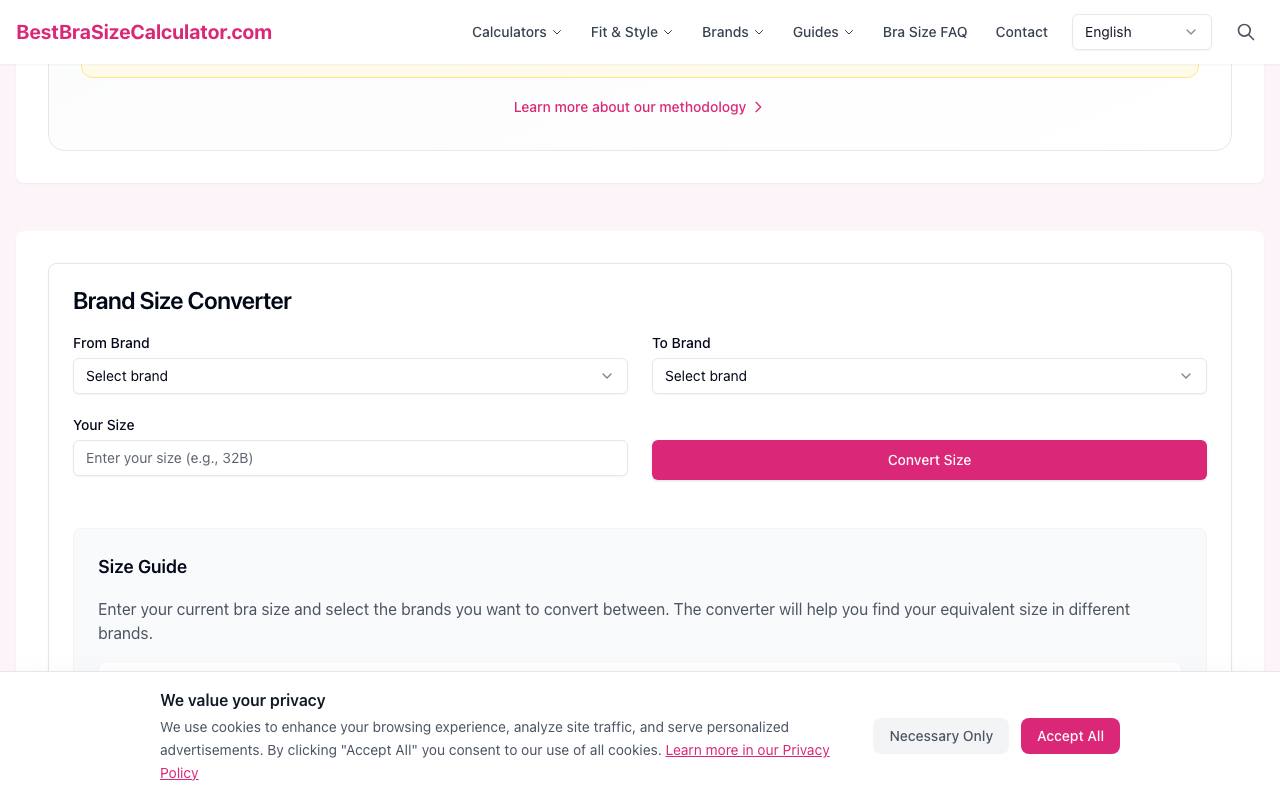The width and height of the screenshot is (1280, 800).
Task: Open Learn more in our Privacy Policy link
Action: tap(495, 761)
